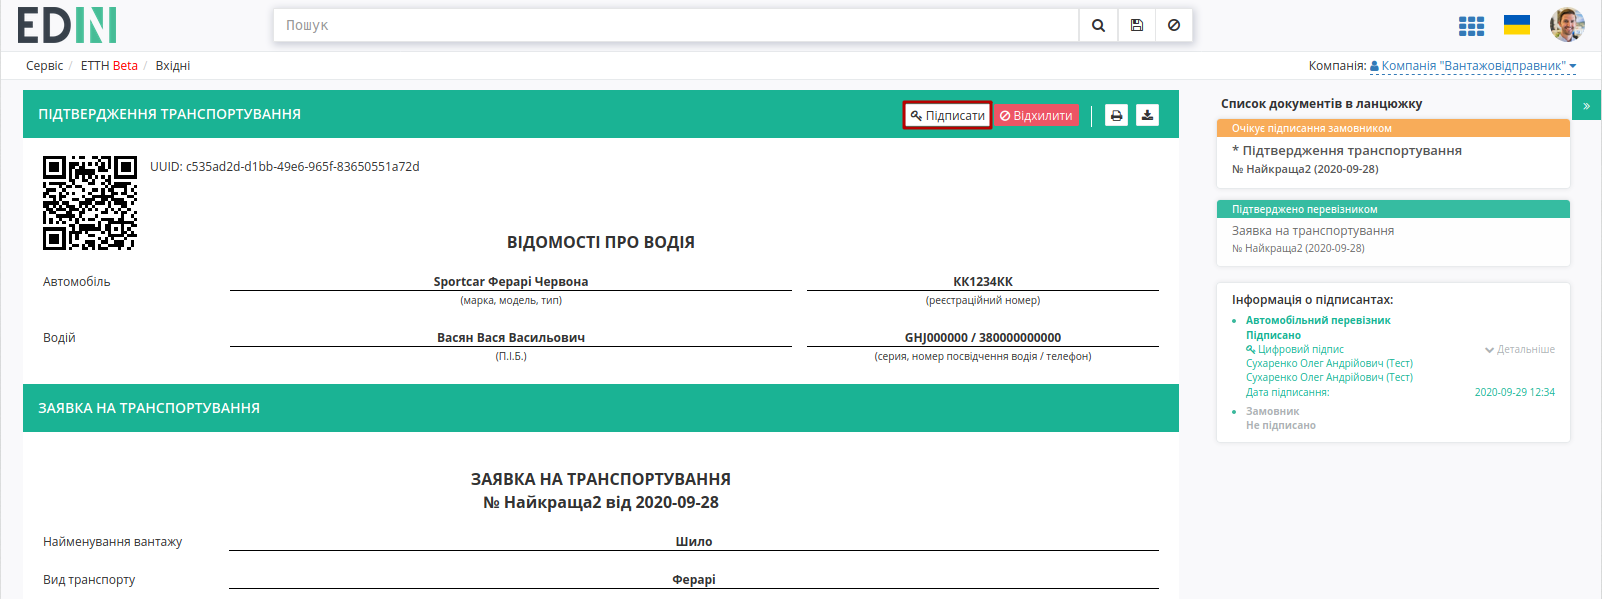The image size is (1602, 599).
Task: Click the Відхилити button
Action: point(1036,115)
